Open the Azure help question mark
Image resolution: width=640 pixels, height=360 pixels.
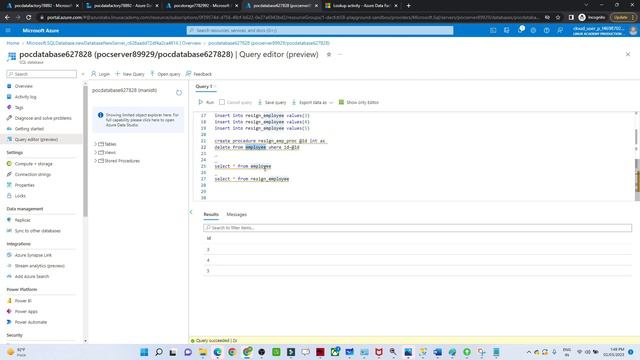(x=547, y=31)
